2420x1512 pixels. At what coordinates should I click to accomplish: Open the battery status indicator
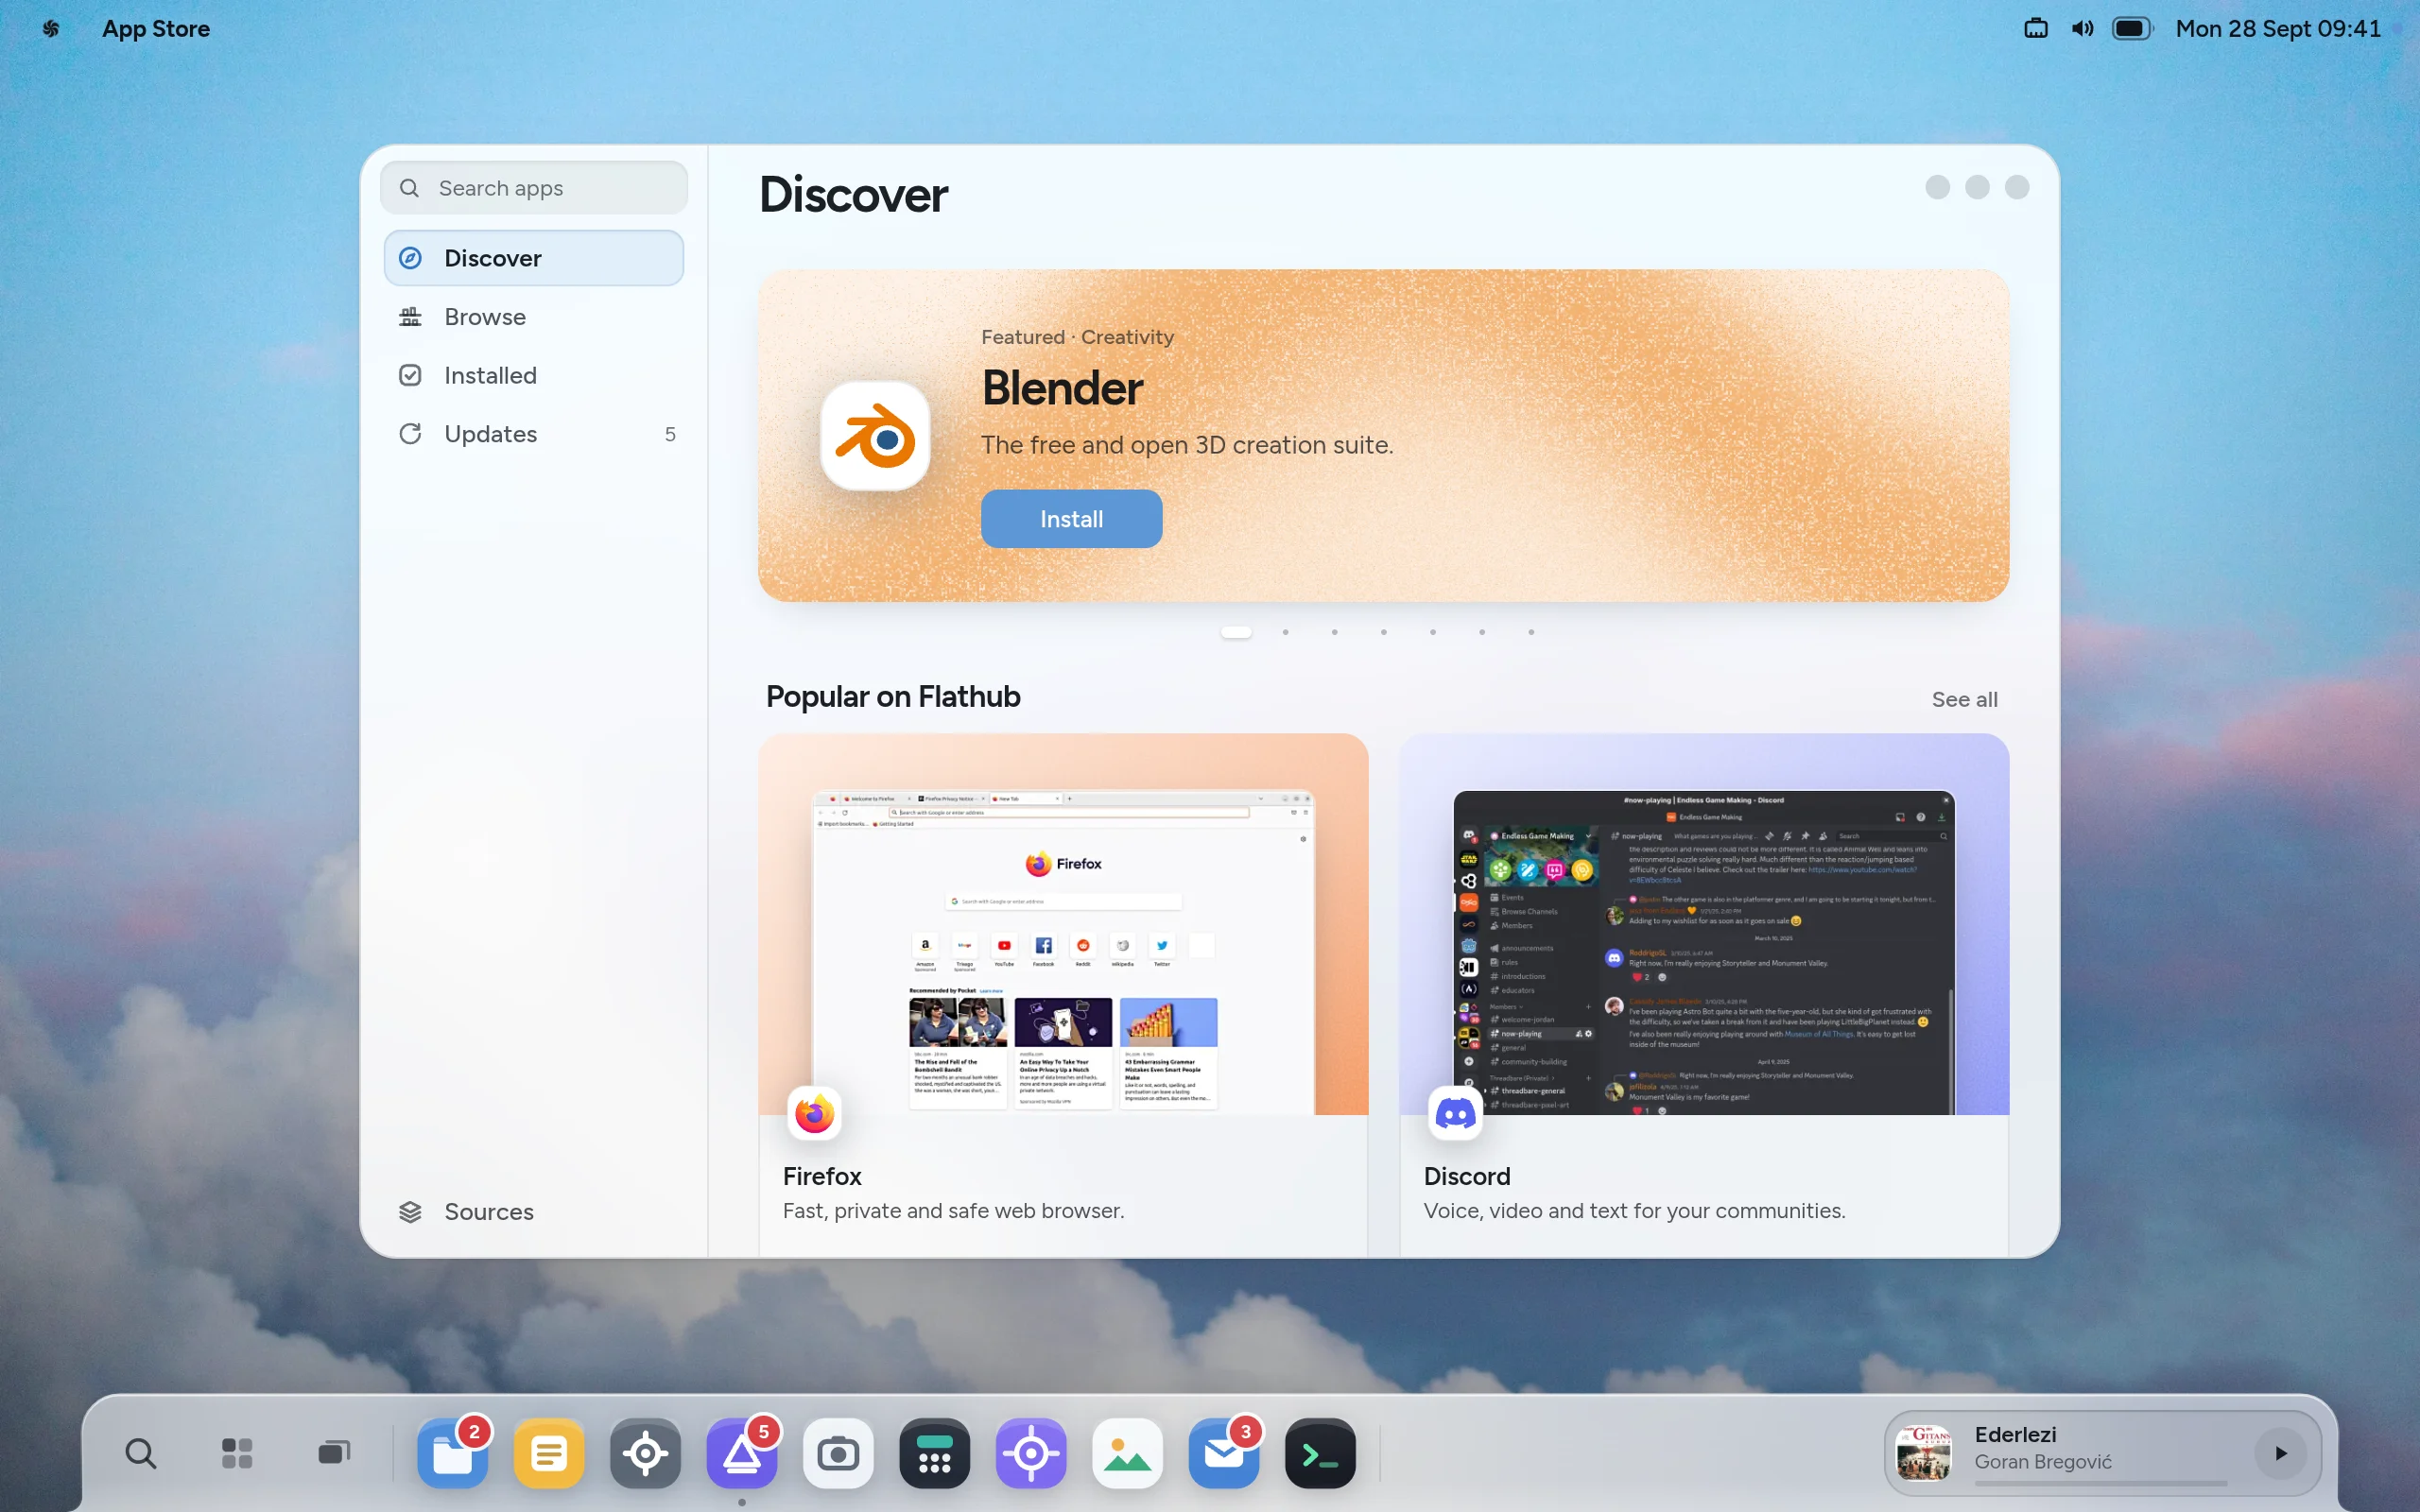2131,29
